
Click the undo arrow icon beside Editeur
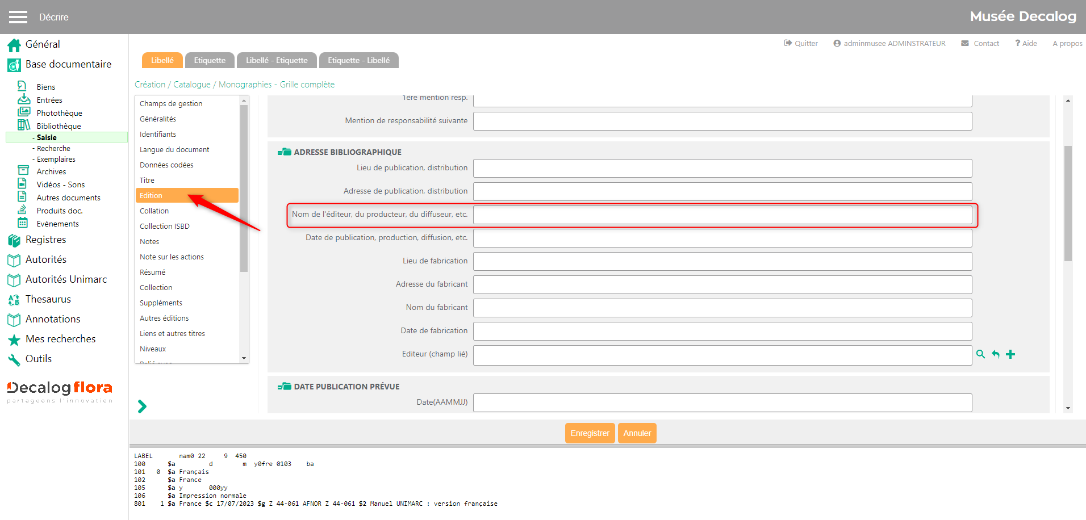coord(995,355)
